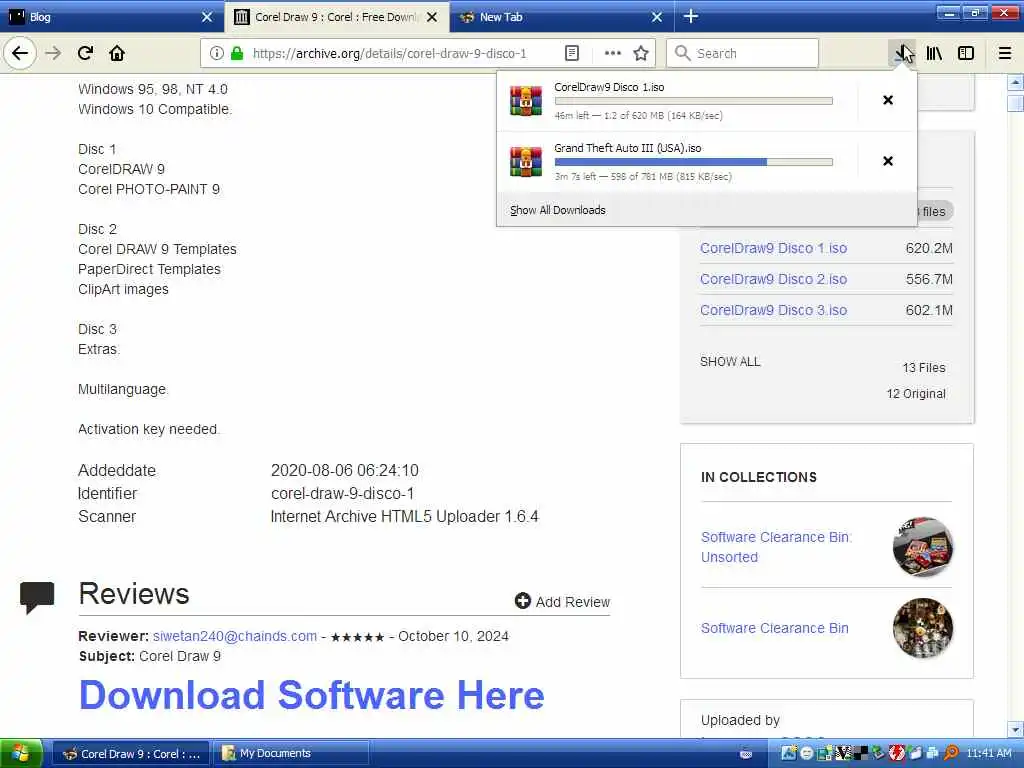Click the CorelDraw9 Disco 1.iso WinRAR icon
The height and width of the screenshot is (768, 1024).
(526, 101)
